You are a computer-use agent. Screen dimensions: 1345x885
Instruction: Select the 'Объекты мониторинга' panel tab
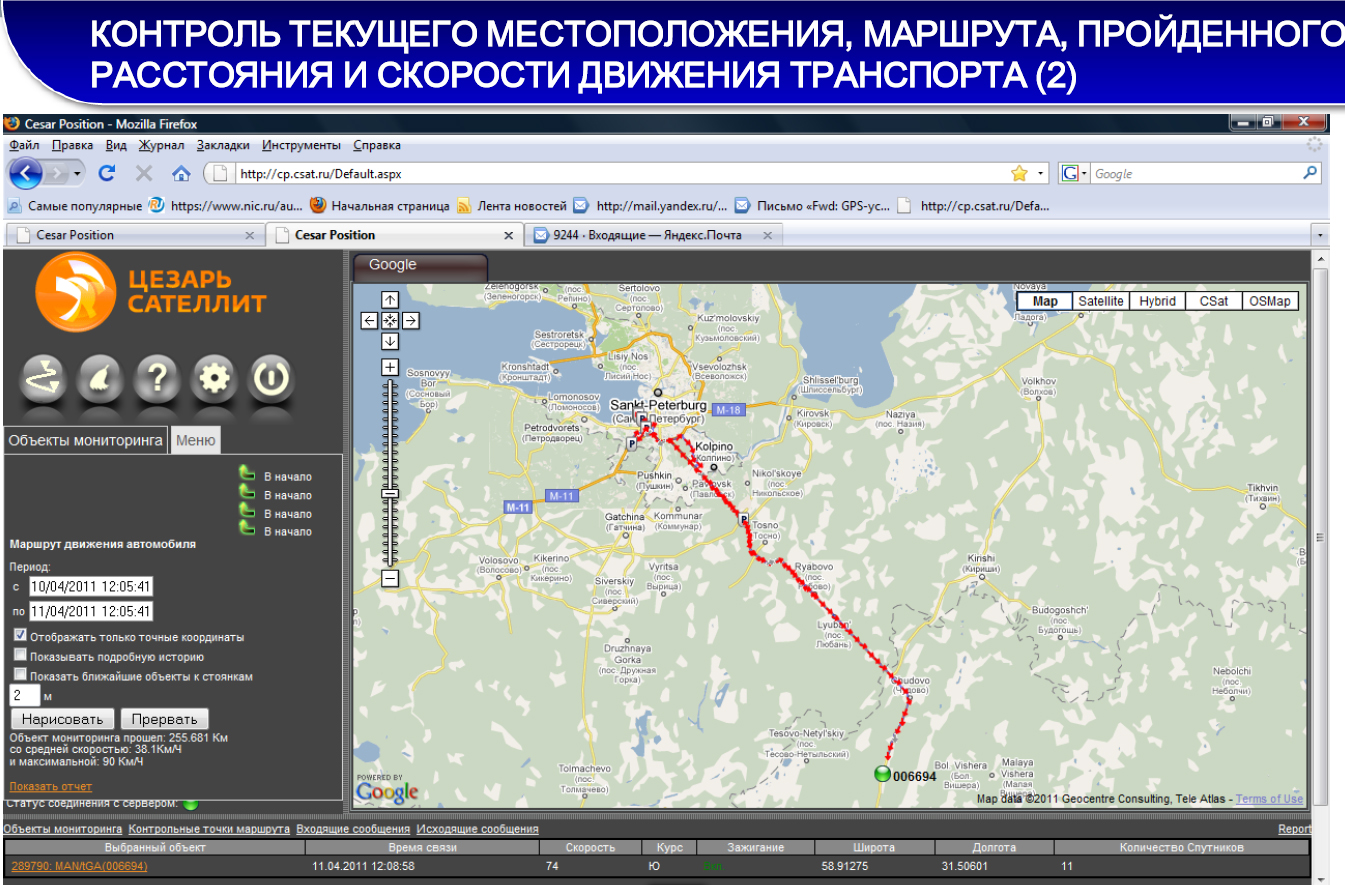coord(85,440)
